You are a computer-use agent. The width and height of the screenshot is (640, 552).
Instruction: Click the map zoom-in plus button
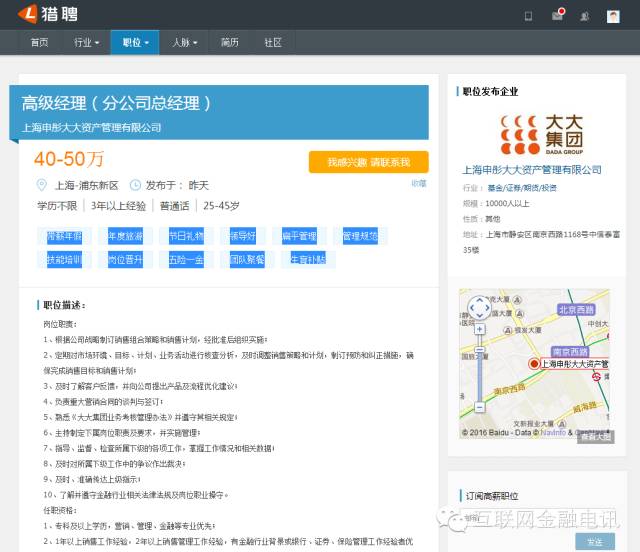coord(480,329)
